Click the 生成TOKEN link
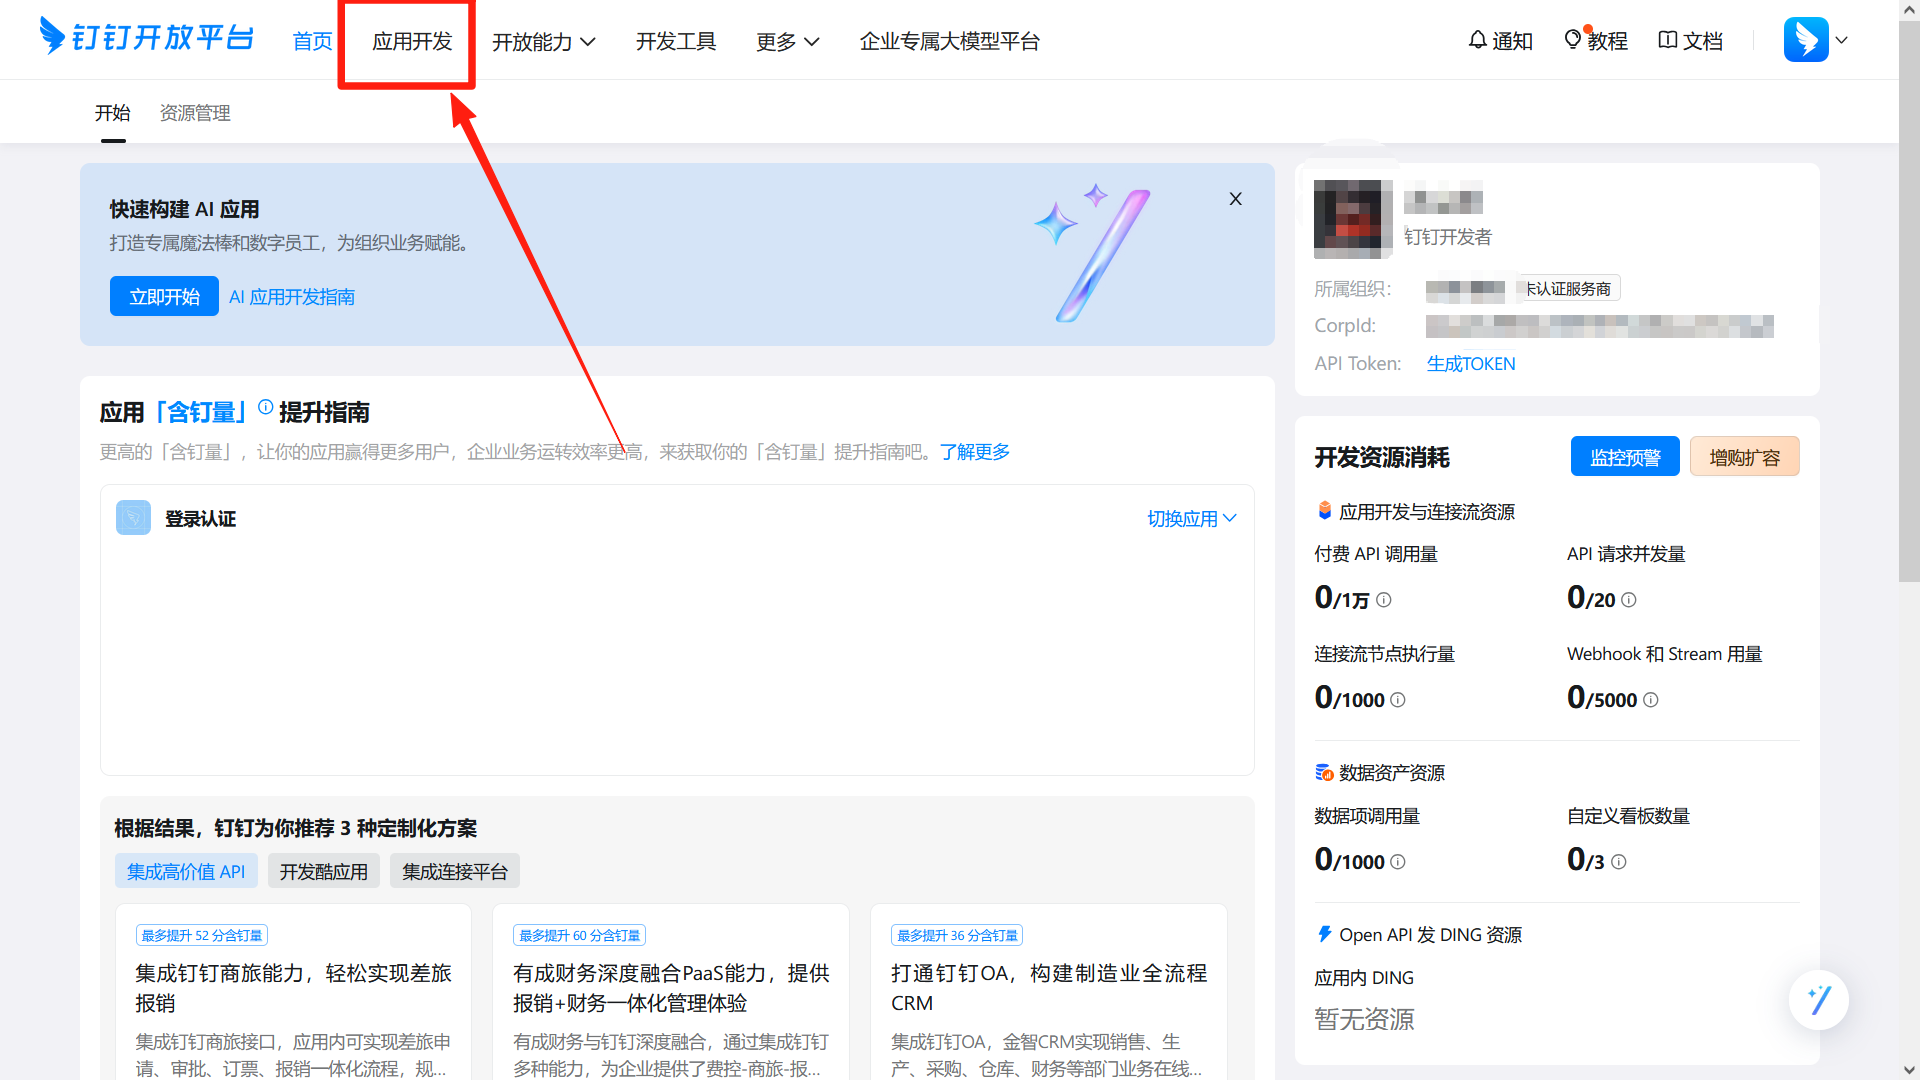 (x=1471, y=364)
